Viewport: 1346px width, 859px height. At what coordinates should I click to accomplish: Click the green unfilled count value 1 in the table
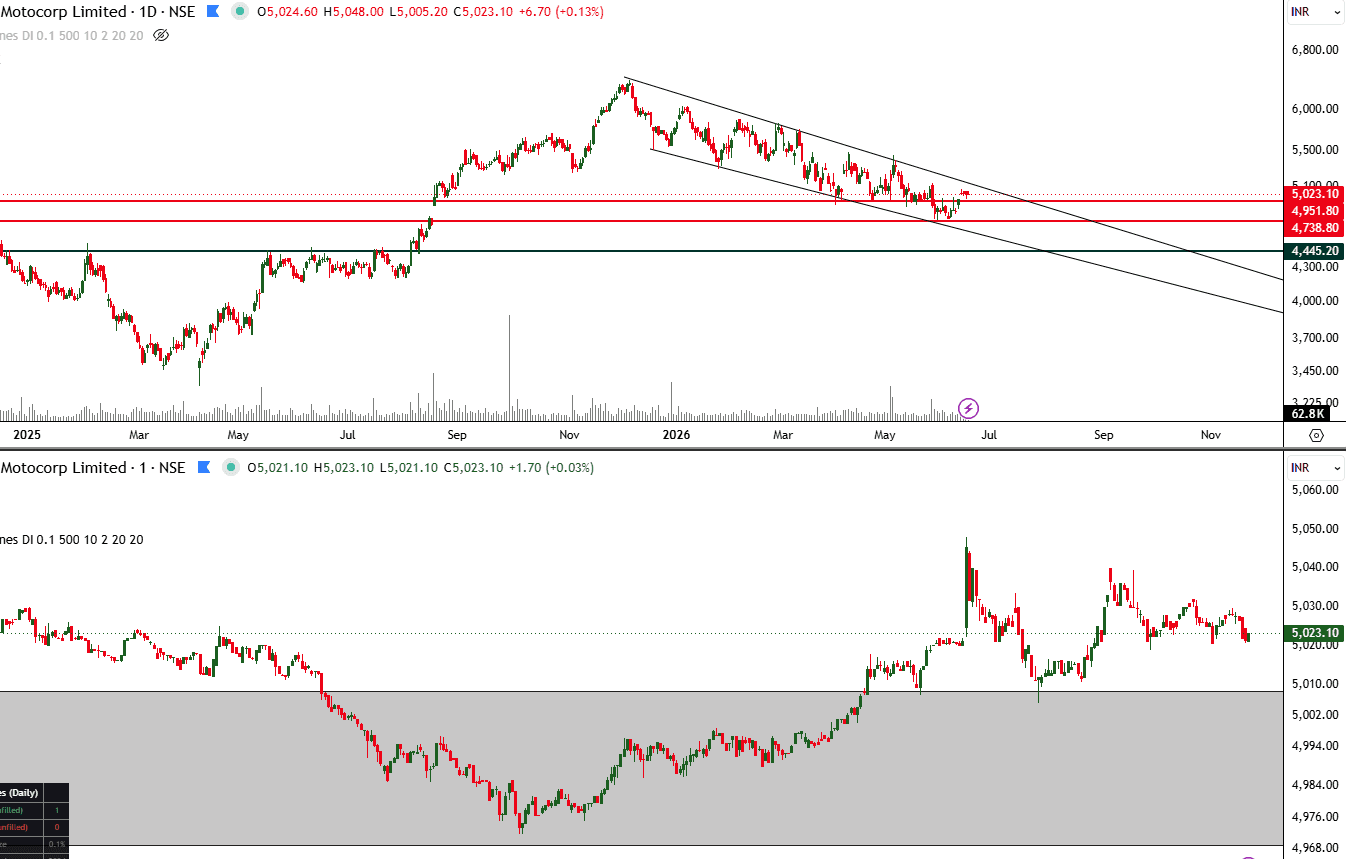click(x=57, y=810)
